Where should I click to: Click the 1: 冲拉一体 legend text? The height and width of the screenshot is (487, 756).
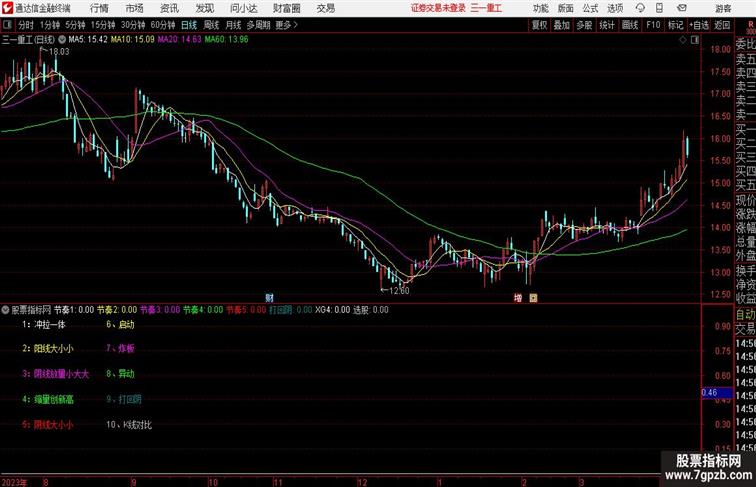(x=44, y=325)
